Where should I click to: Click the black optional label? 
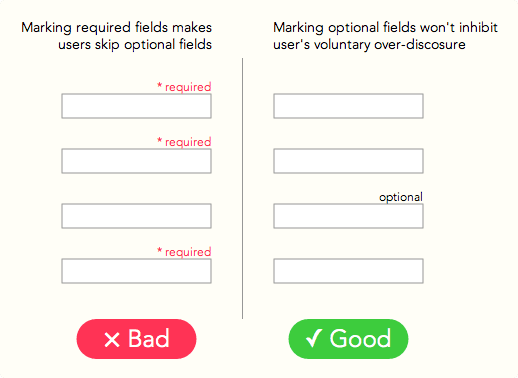tap(401, 197)
